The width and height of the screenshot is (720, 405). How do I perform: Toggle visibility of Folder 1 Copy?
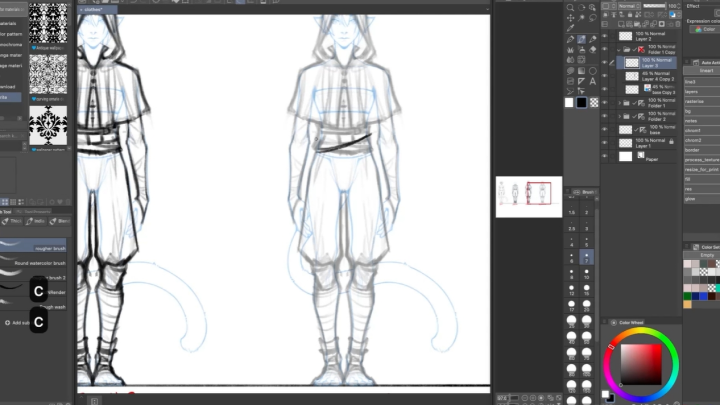tap(604, 48)
